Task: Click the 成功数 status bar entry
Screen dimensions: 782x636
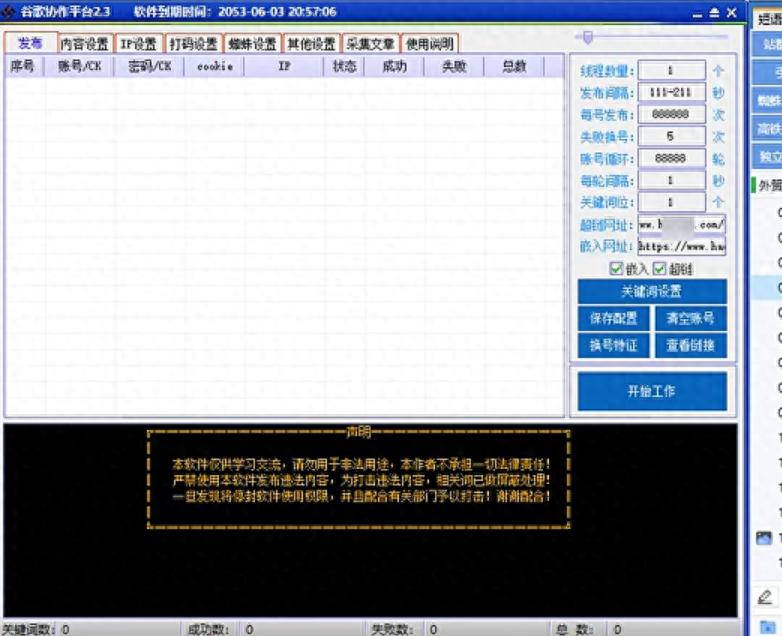Action: pyautogui.click(x=220, y=630)
